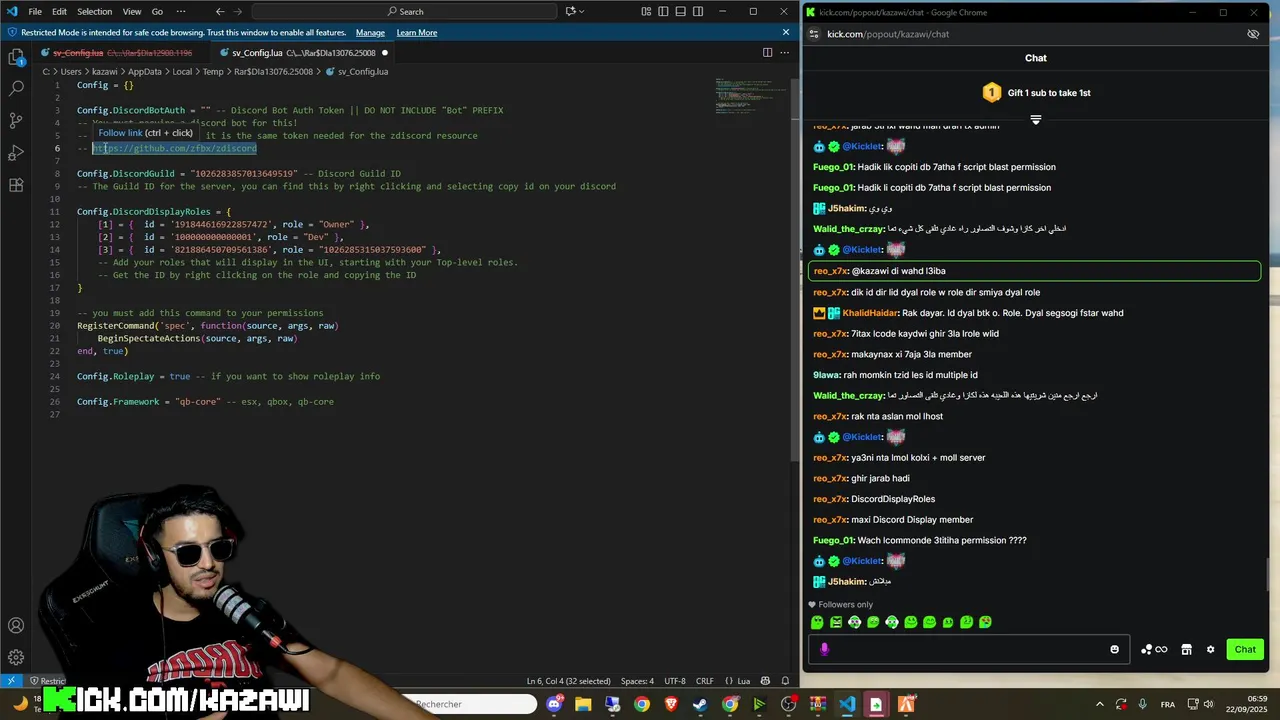1280x720 pixels.
Task: Open the Search view in the activity bar
Action: (x=16, y=88)
